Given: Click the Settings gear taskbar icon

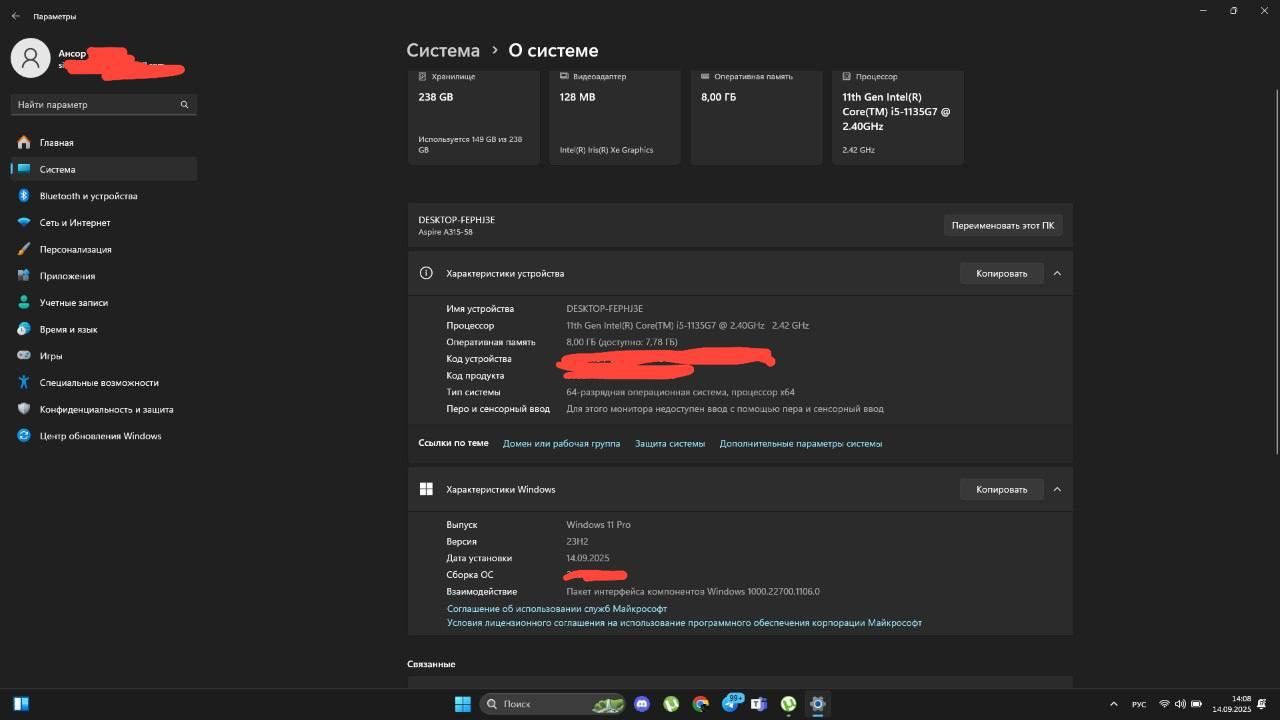Looking at the screenshot, I should coord(818,704).
